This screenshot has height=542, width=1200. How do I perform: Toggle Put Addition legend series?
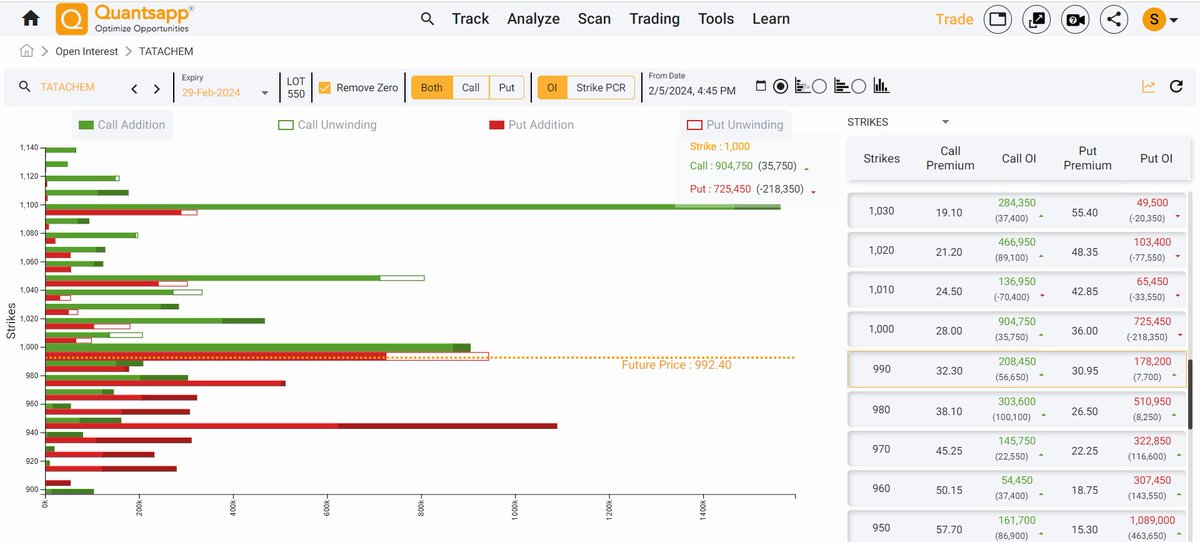pyautogui.click(x=531, y=125)
